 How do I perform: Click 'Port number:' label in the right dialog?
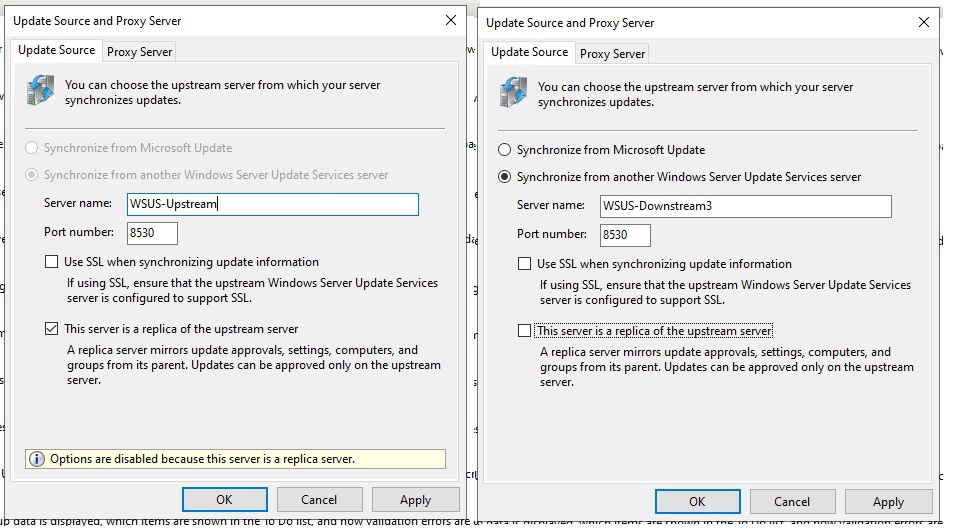[552, 234]
